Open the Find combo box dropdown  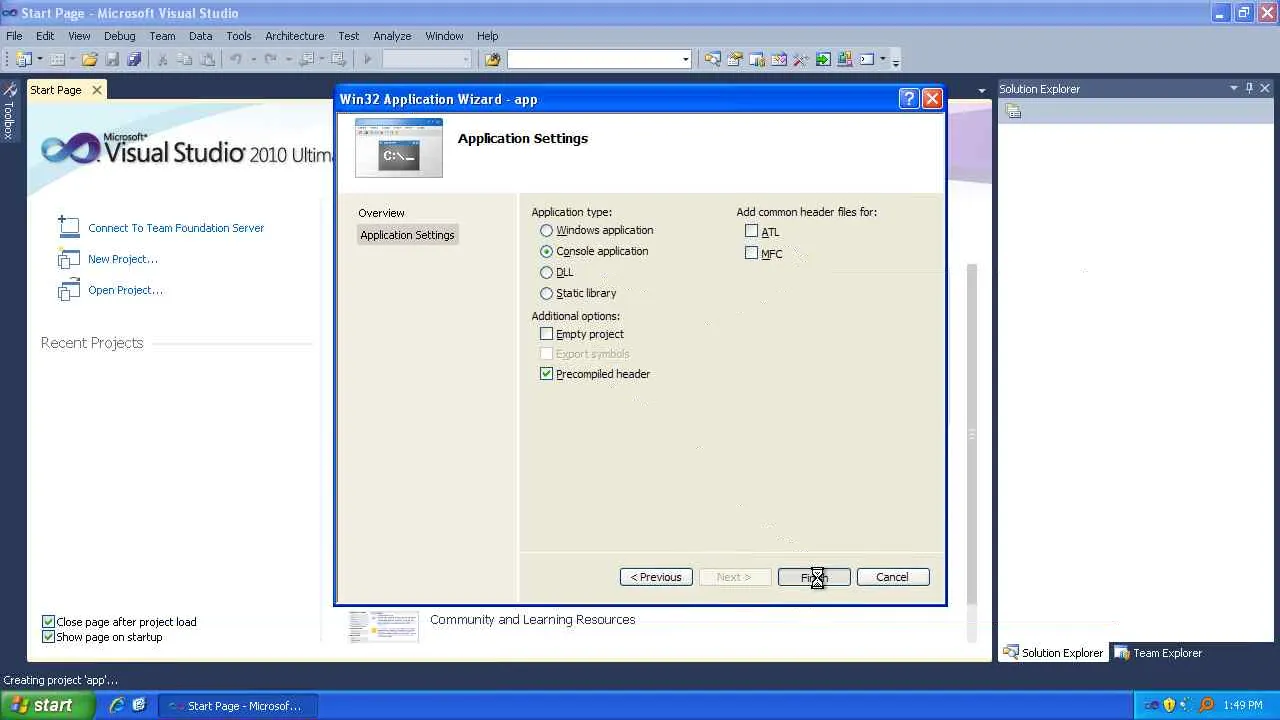(685, 59)
